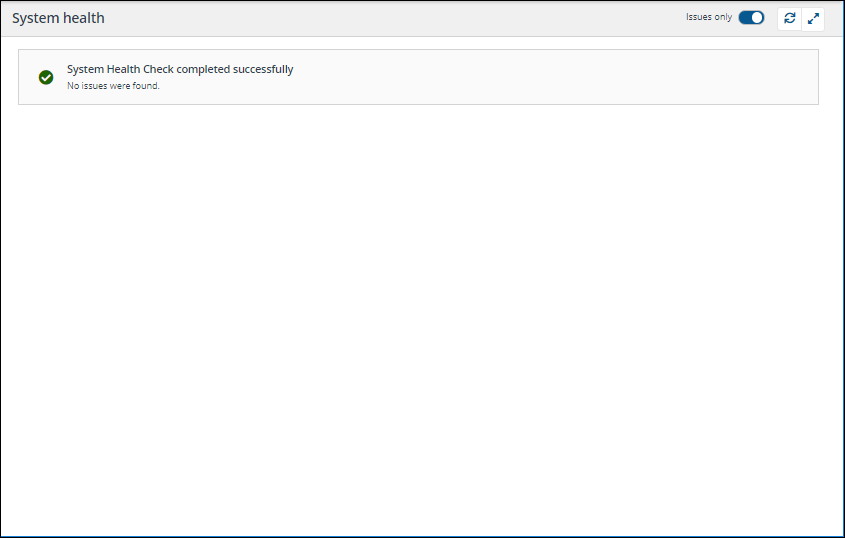845x538 pixels.
Task: Refresh the System health check
Action: tap(789, 18)
